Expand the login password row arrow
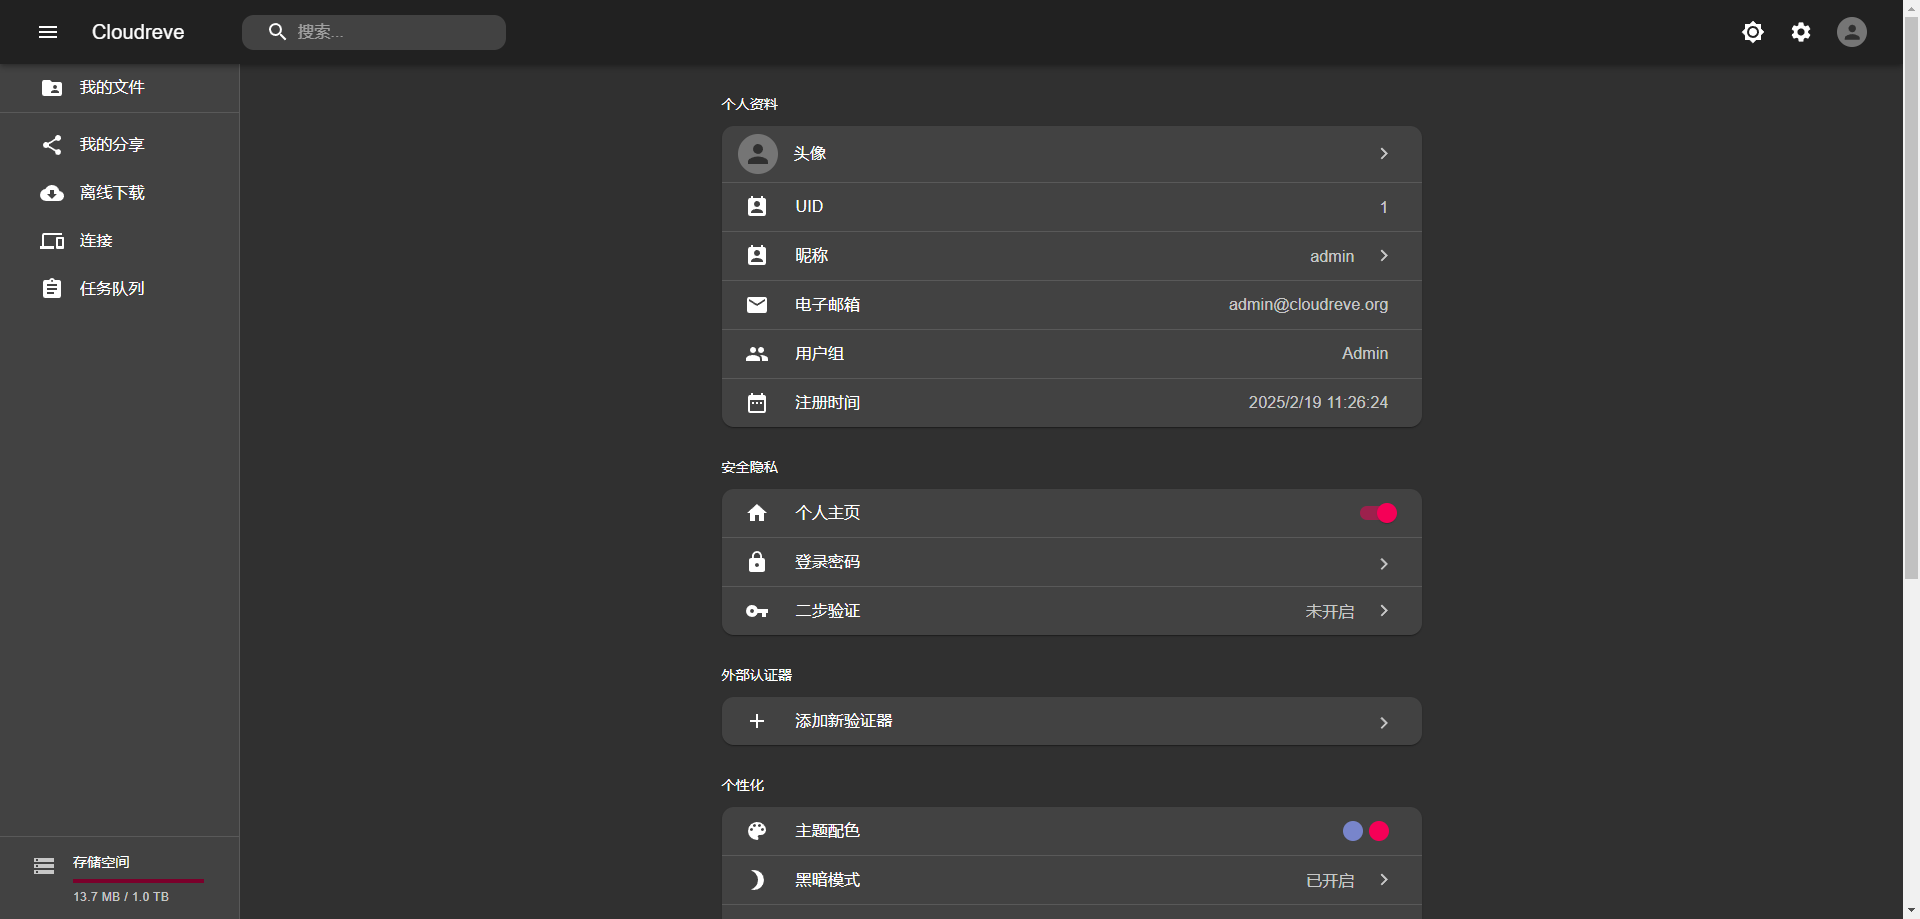 tap(1384, 564)
